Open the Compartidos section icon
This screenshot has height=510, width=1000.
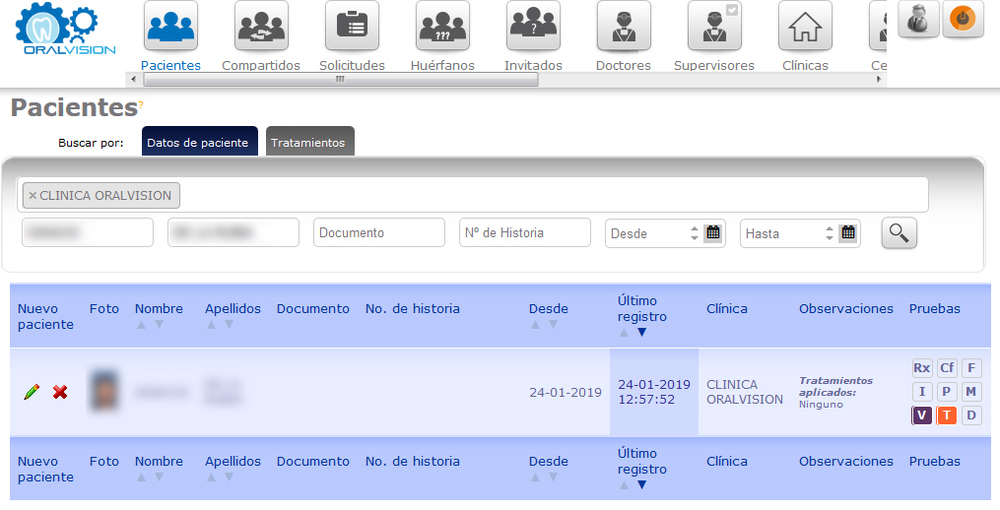point(261,27)
